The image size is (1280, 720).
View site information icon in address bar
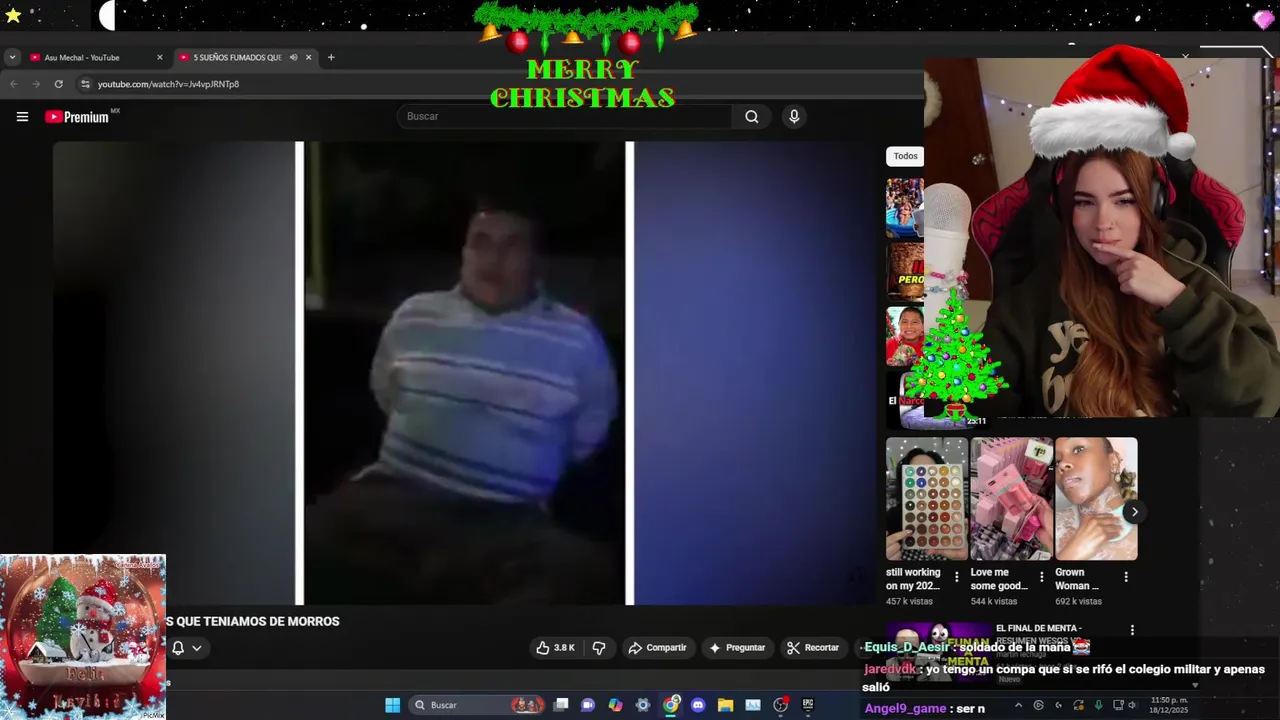[85, 84]
